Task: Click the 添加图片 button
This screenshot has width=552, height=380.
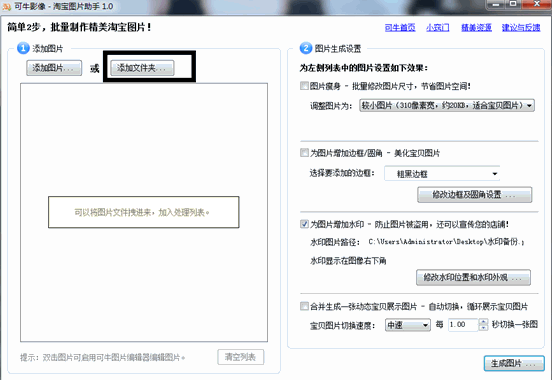Action: 54,68
